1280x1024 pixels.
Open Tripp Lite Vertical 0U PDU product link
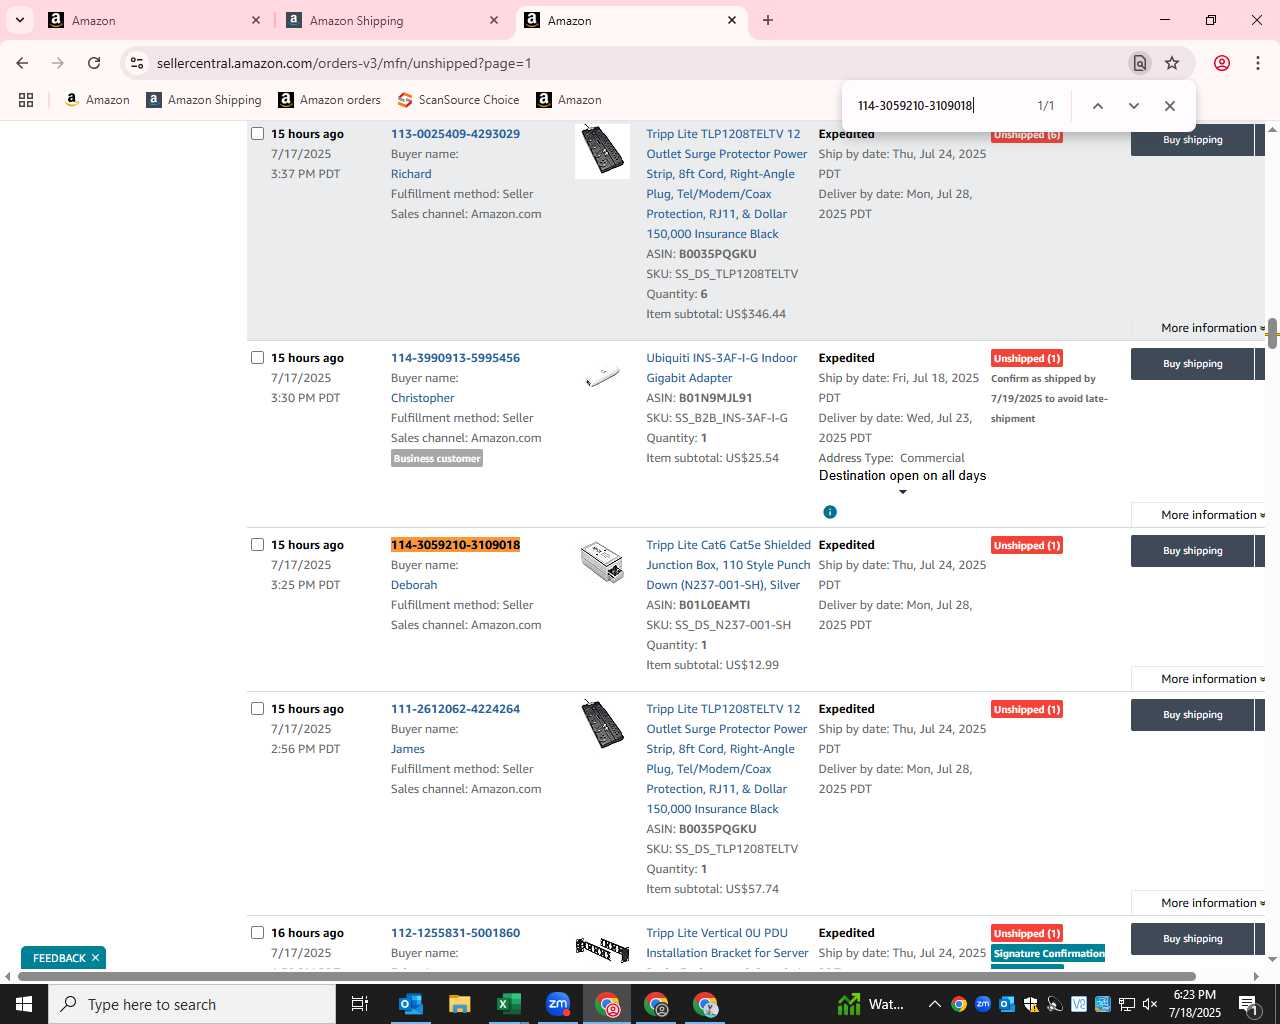pos(727,943)
